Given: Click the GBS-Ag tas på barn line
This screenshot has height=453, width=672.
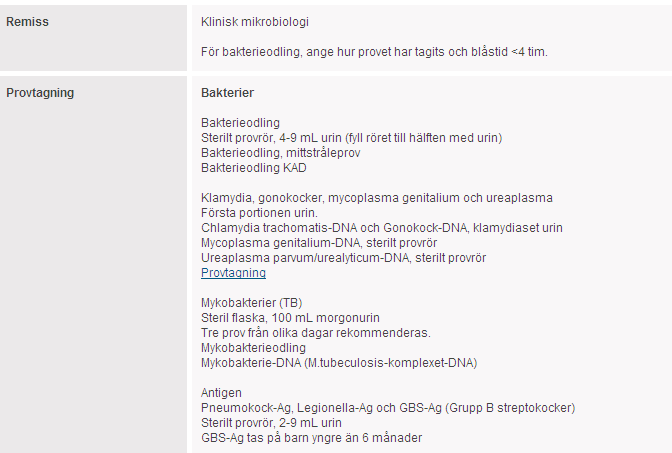Looking at the screenshot, I should click(312, 438).
